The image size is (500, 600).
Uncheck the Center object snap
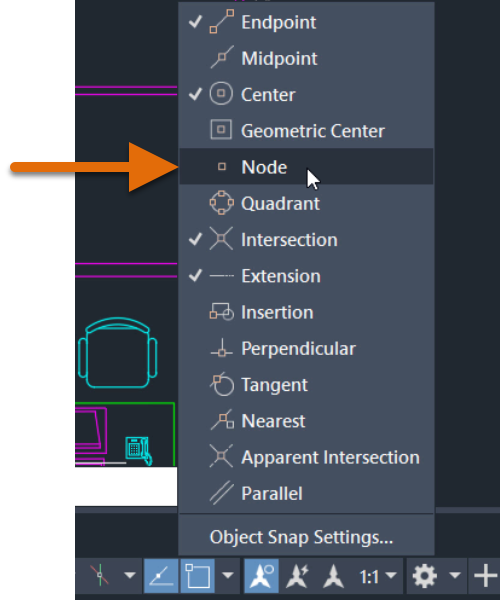click(x=306, y=95)
